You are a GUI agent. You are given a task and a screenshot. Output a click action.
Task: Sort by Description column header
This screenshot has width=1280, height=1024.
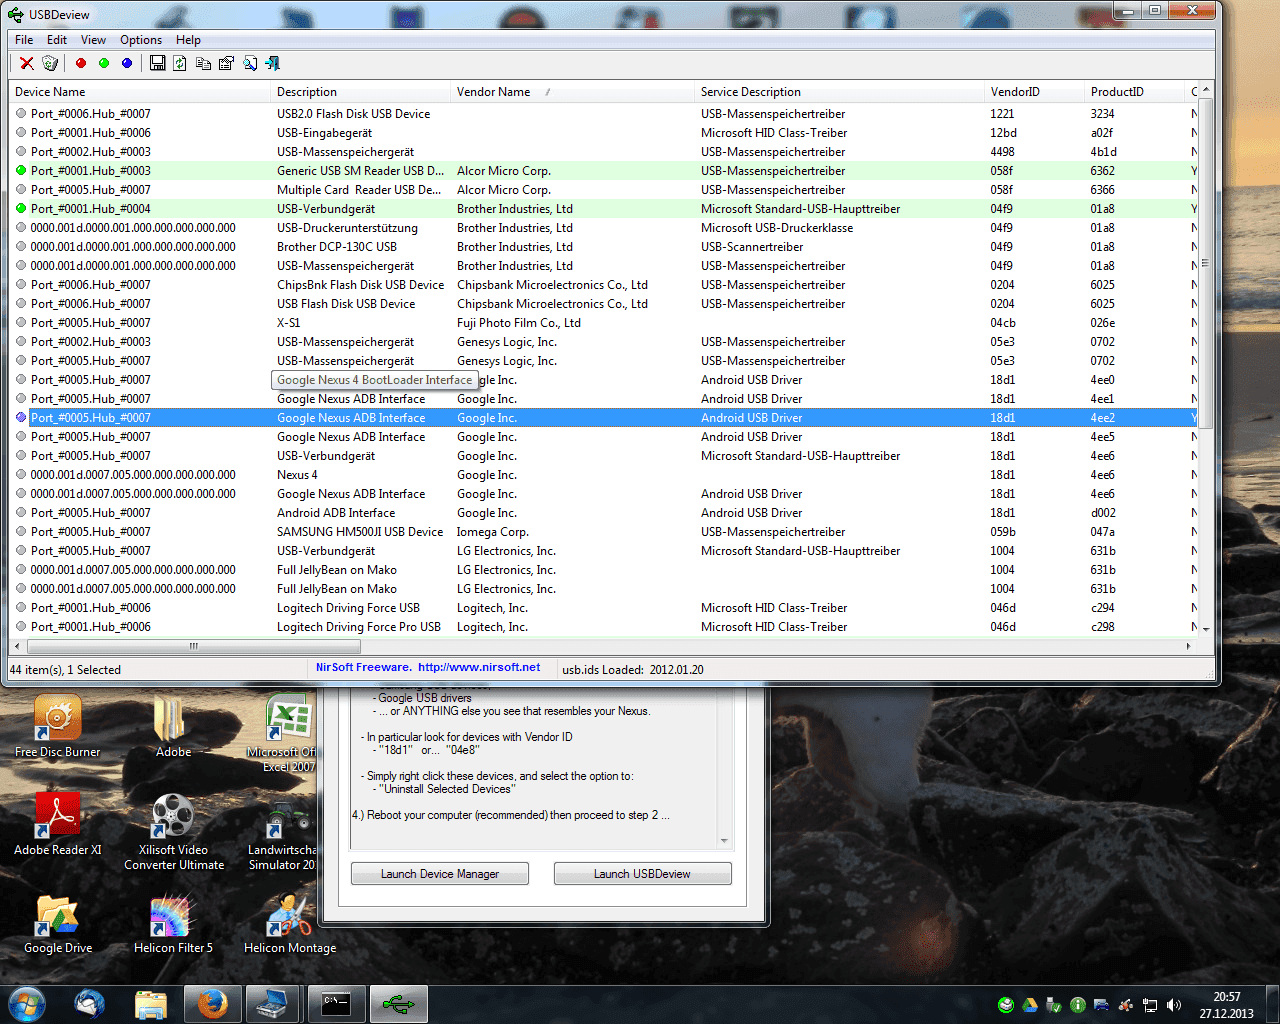coord(362,92)
